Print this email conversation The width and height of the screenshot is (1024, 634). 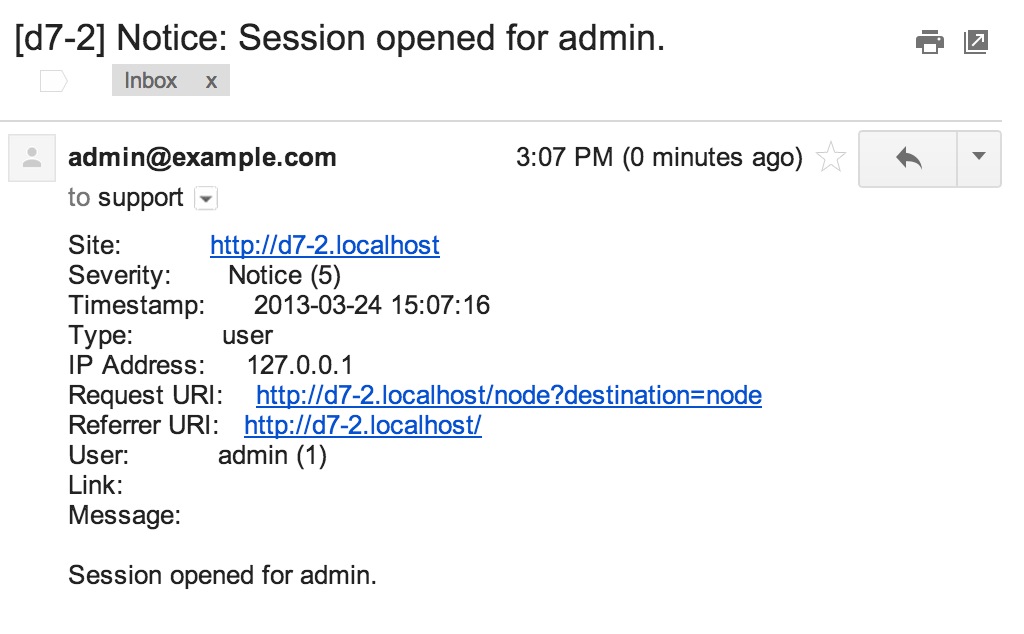click(x=929, y=42)
